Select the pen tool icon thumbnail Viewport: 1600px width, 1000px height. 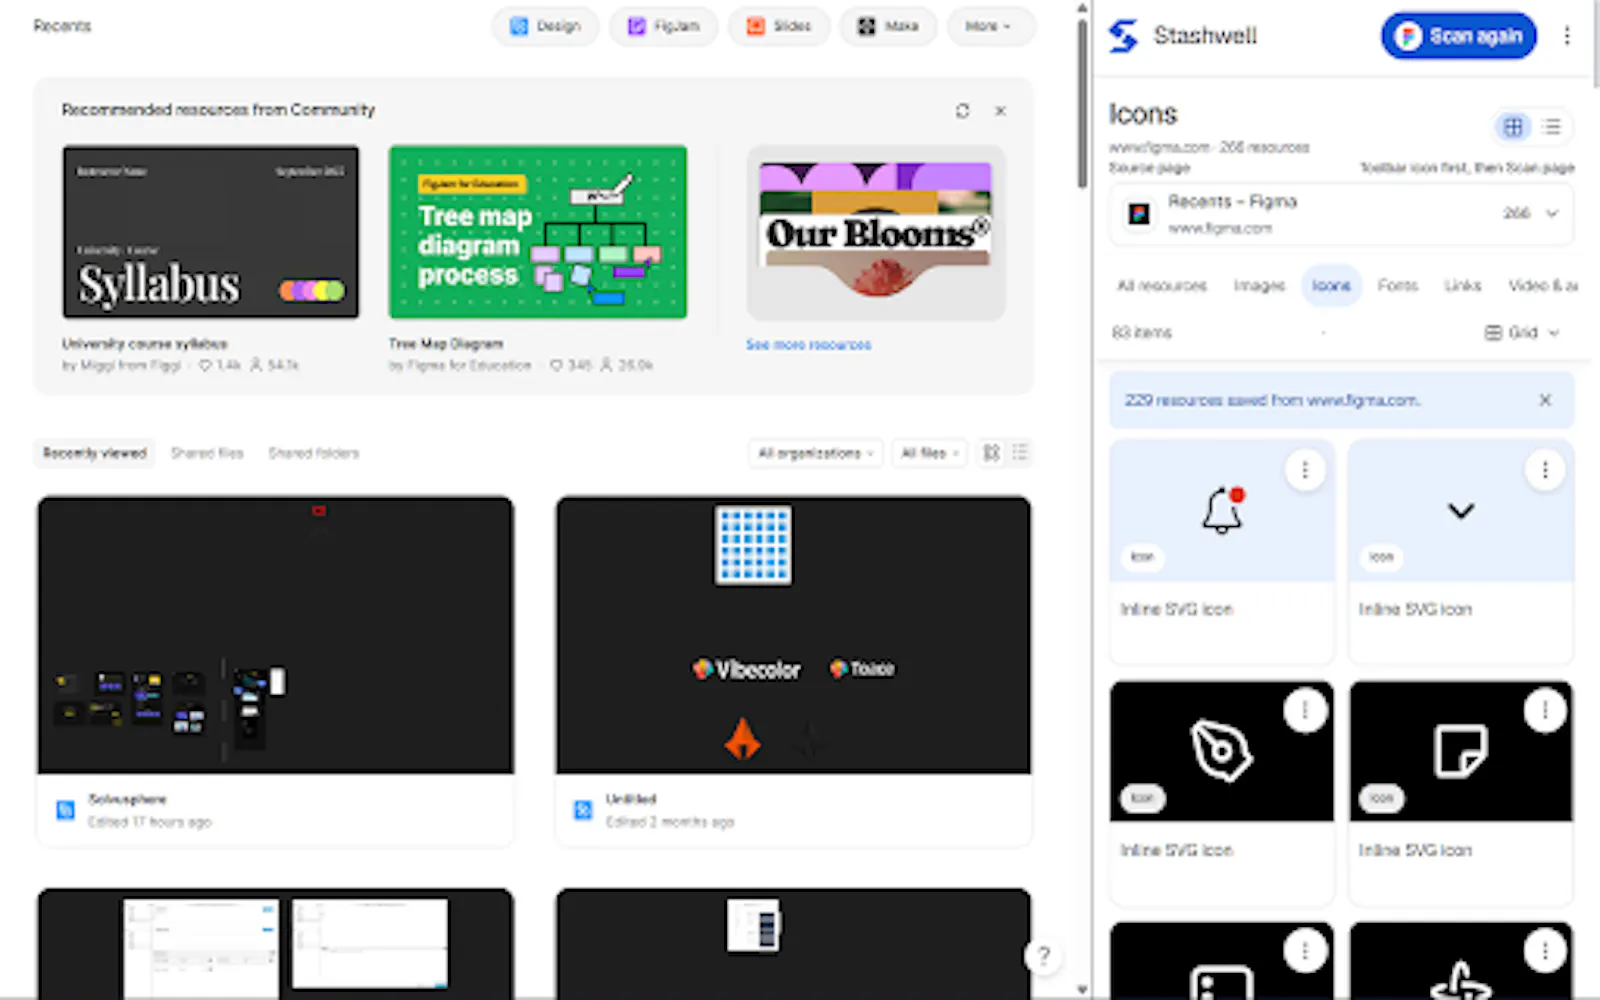pyautogui.click(x=1222, y=752)
